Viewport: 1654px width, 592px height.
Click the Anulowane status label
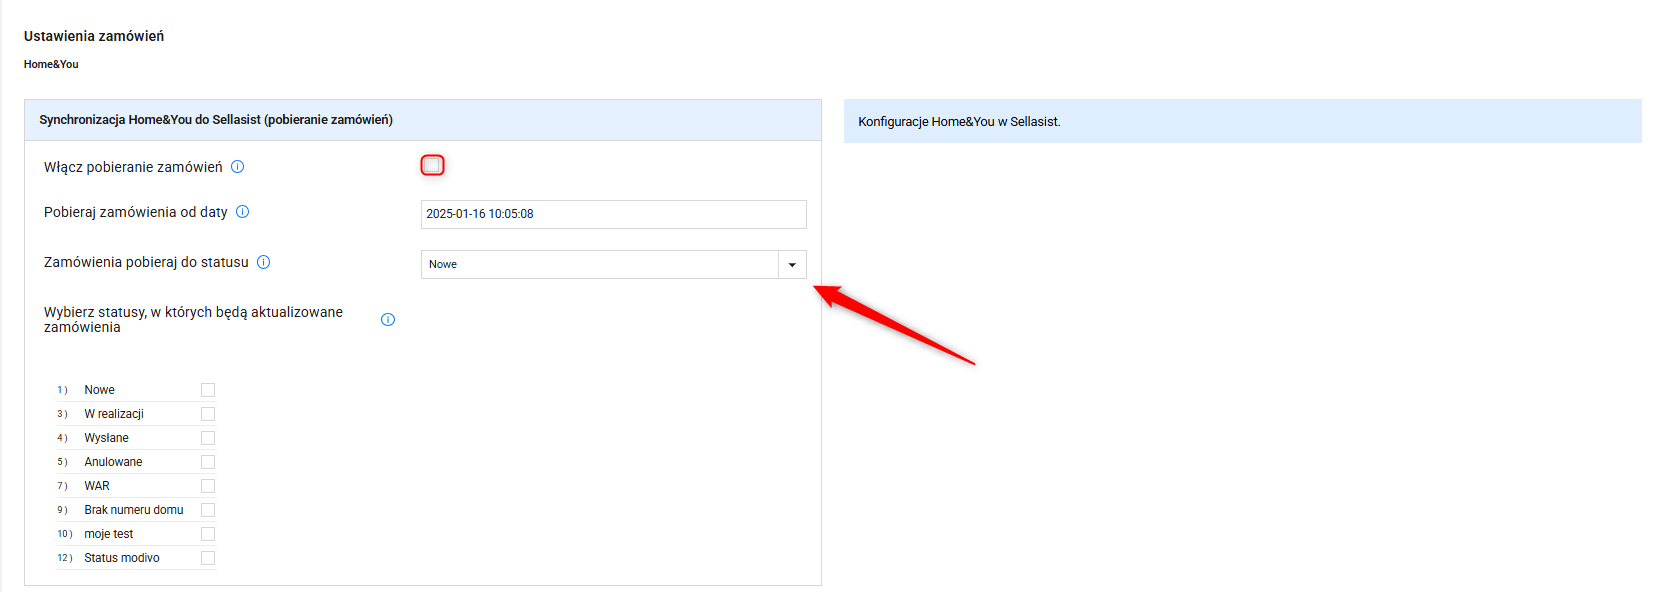click(x=113, y=462)
